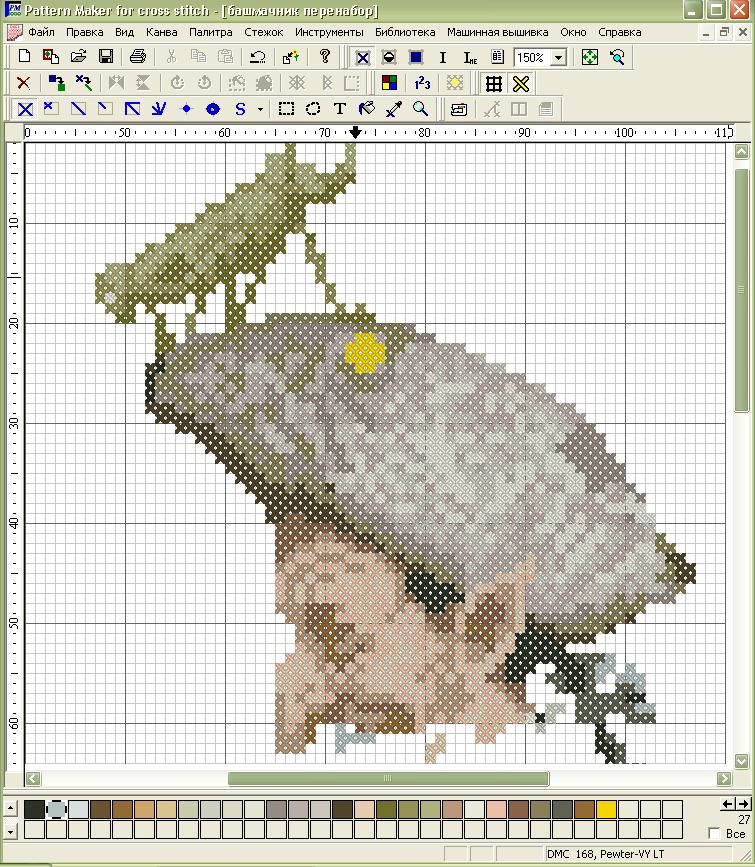
Task: Open the Палитра menu
Action: click(210, 32)
